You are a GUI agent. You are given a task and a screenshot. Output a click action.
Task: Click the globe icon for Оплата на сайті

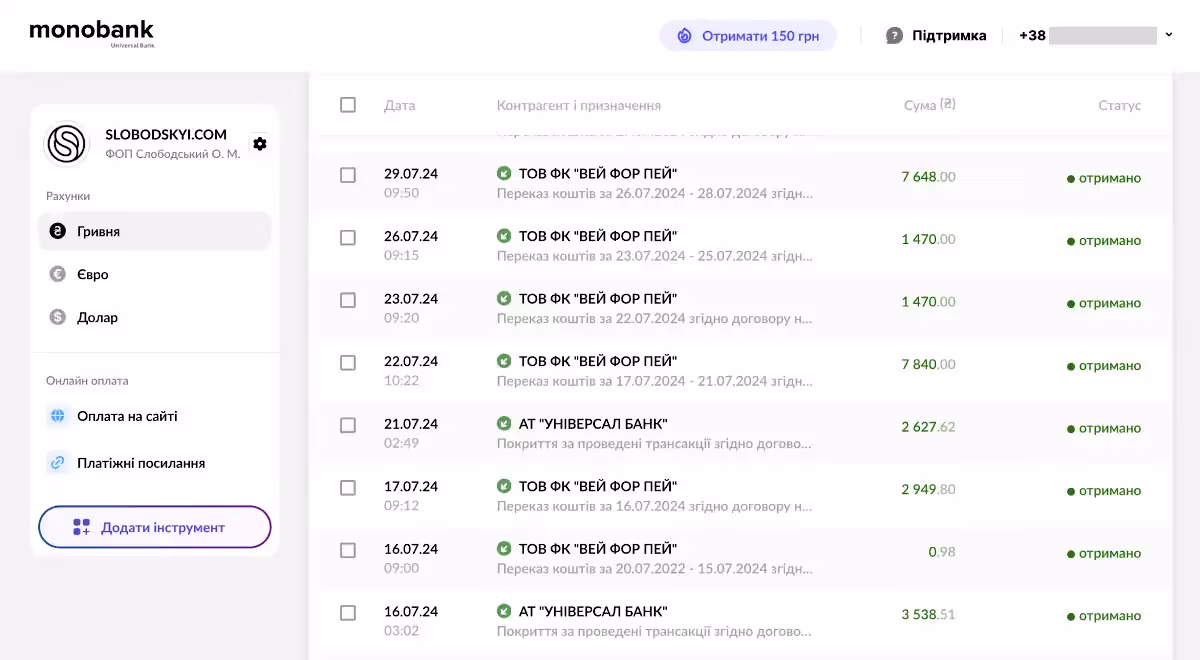pyautogui.click(x=58, y=416)
